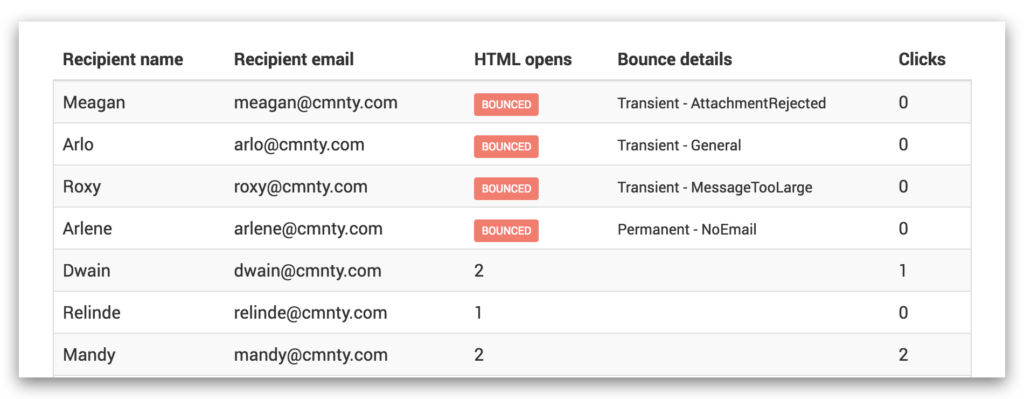Image resolution: width=1024 pixels, height=399 pixels.
Task: Click Arlene's BOUNCED status badge
Action: (506, 231)
